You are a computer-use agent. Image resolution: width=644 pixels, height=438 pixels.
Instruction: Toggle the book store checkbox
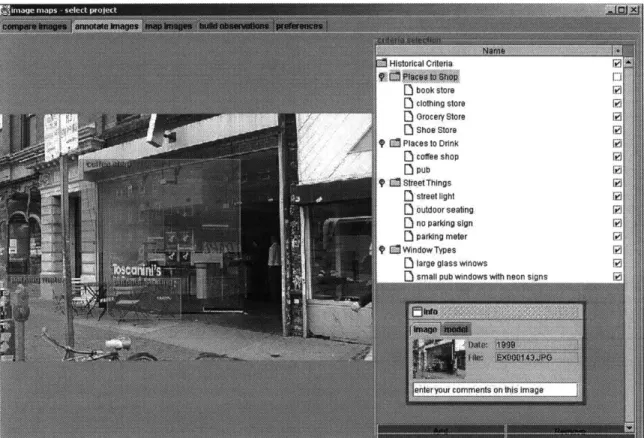[617, 90]
